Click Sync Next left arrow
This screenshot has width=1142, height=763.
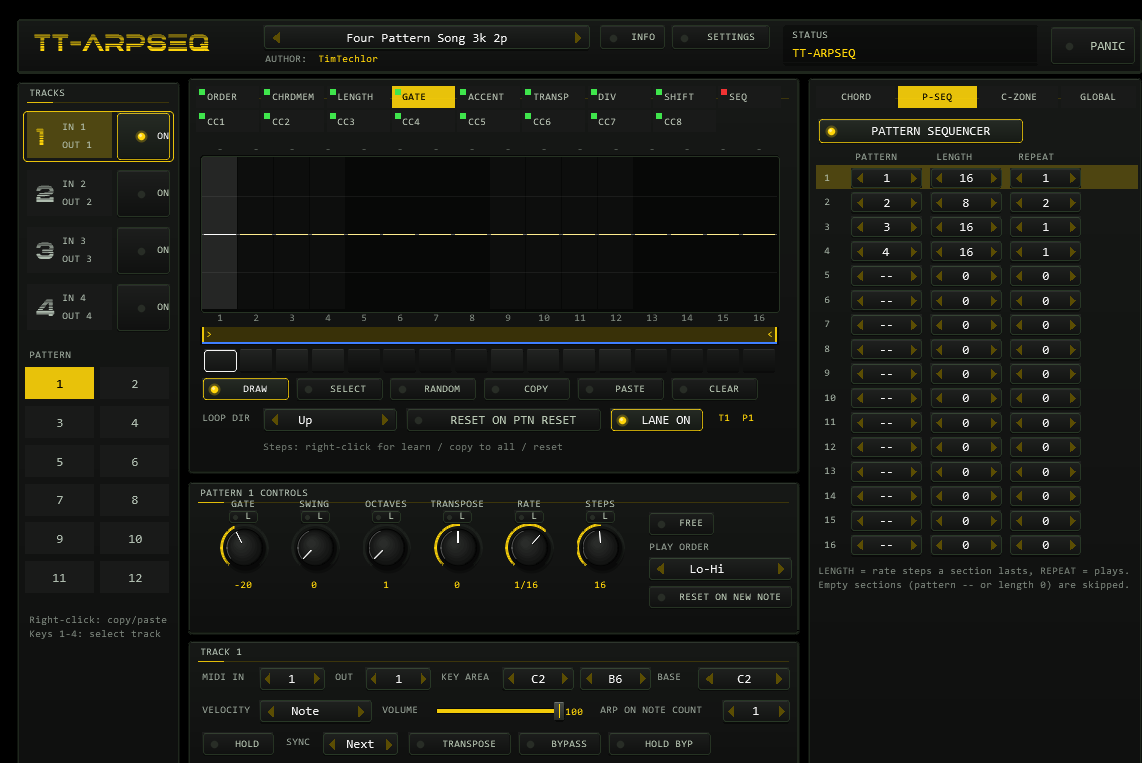click(x=333, y=744)
